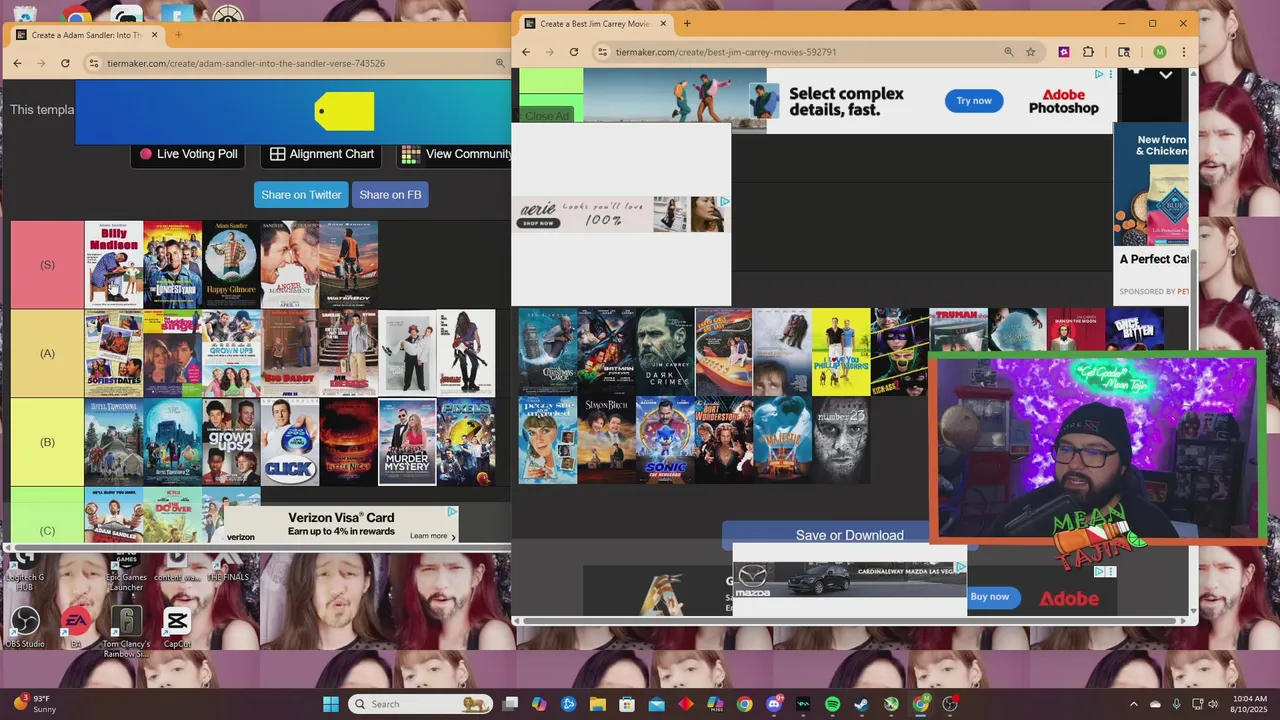Click back arrow in Adam Sandler browser window
The image size is (1280, 720).
[17, 63]
